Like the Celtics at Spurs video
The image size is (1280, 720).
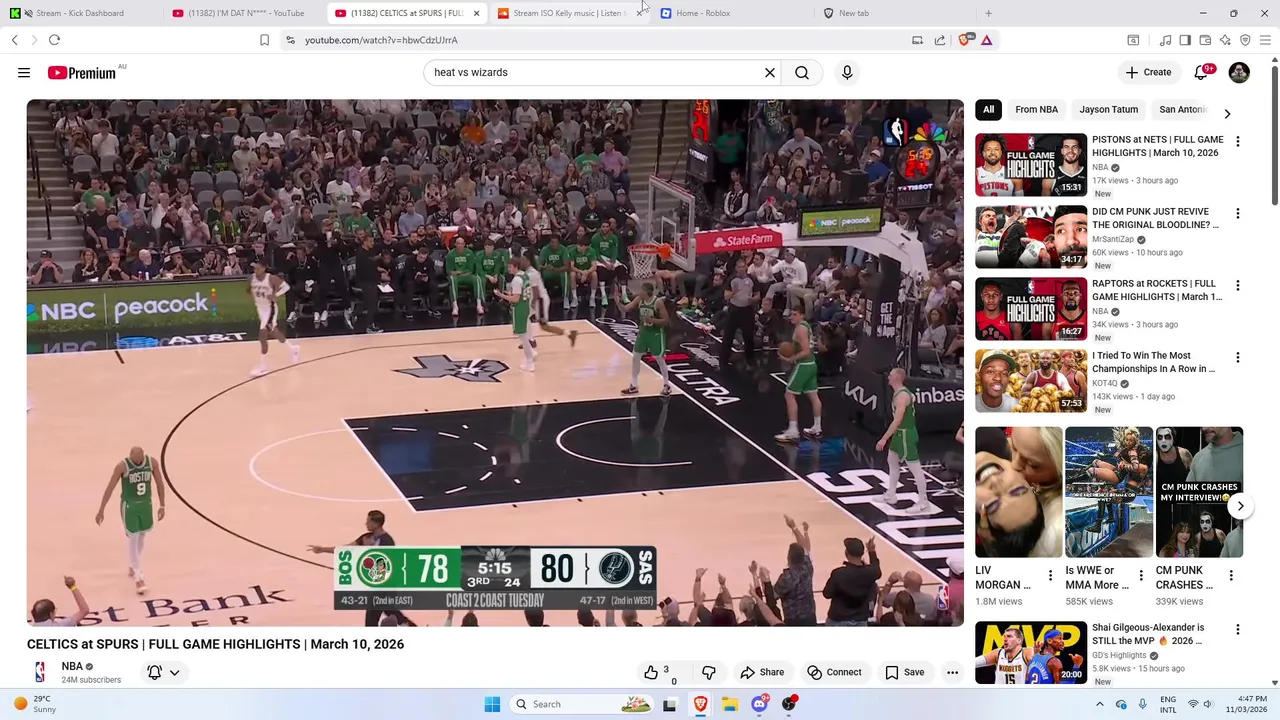657,672
